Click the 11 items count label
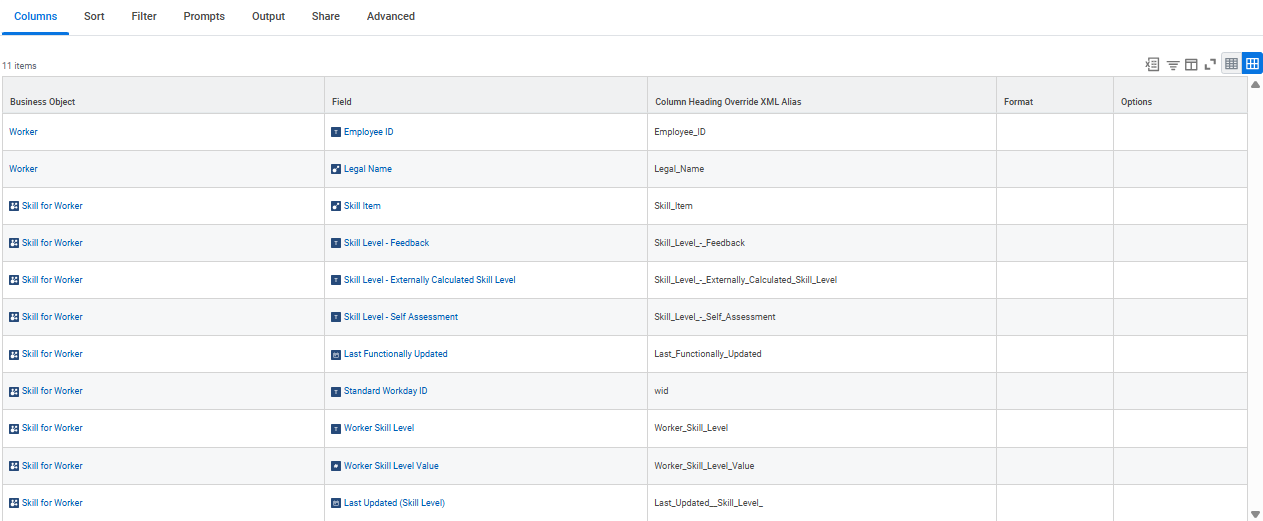1263x521 pixels. 19,66
